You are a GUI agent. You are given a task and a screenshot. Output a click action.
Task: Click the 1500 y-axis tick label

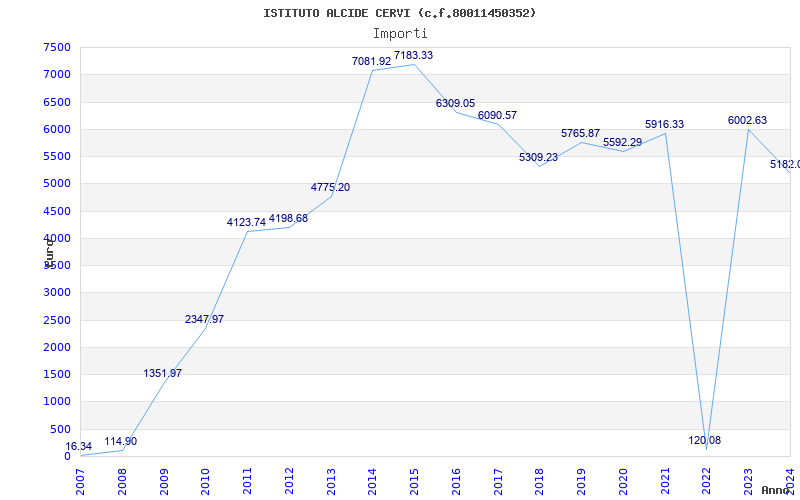pos(57,374)
